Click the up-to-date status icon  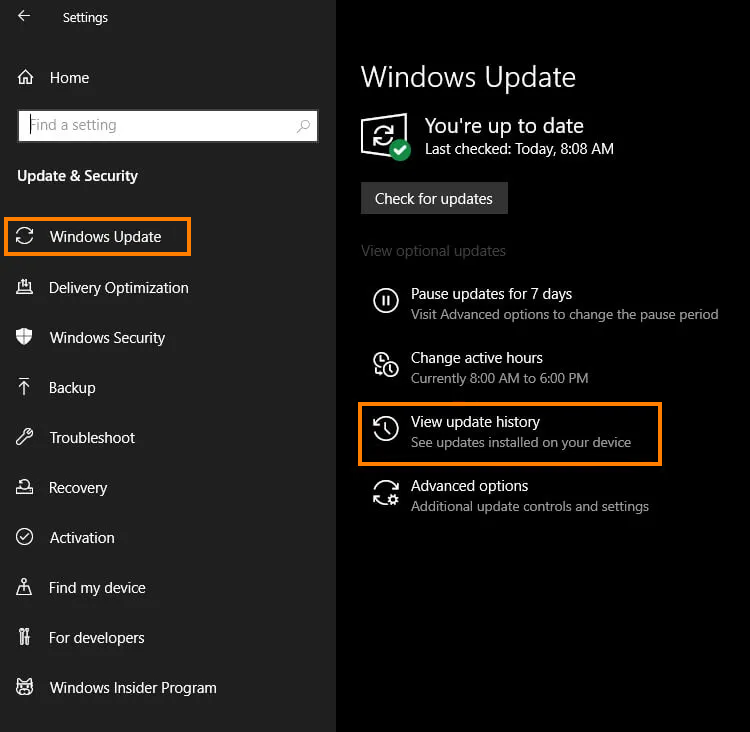point(386,137)
